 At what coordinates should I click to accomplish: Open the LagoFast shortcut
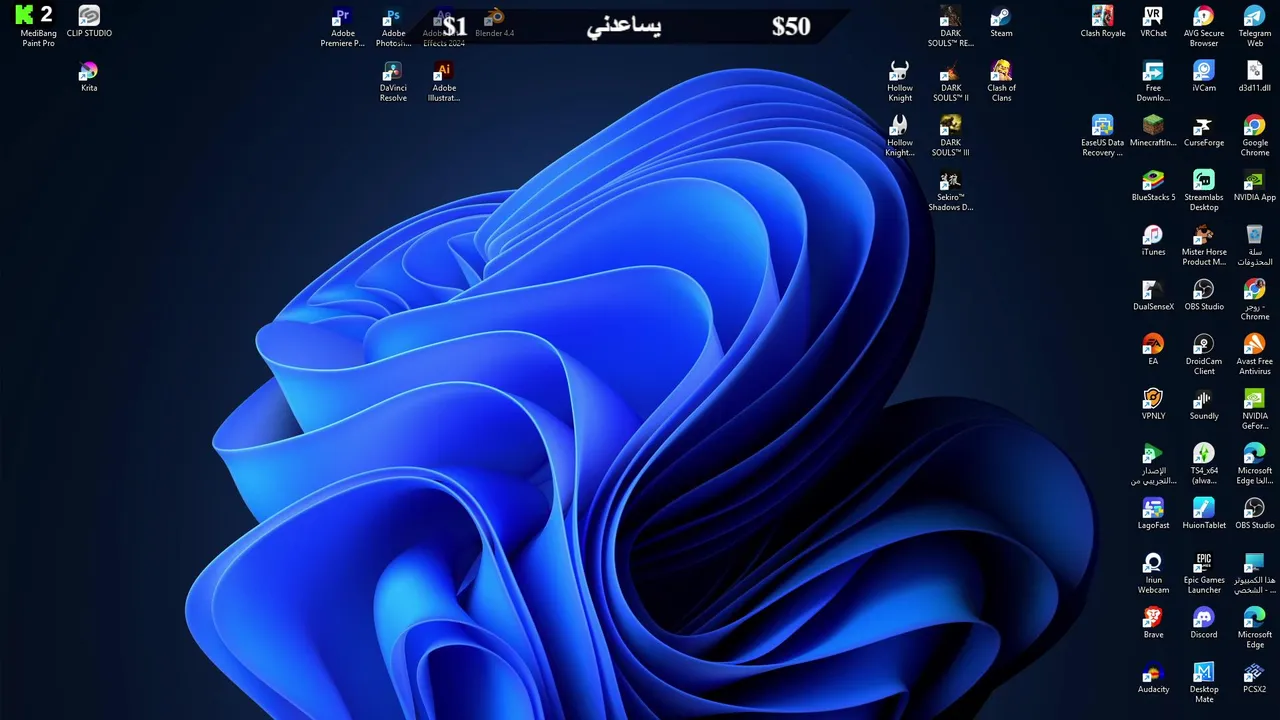click(x=1153, y=514)
